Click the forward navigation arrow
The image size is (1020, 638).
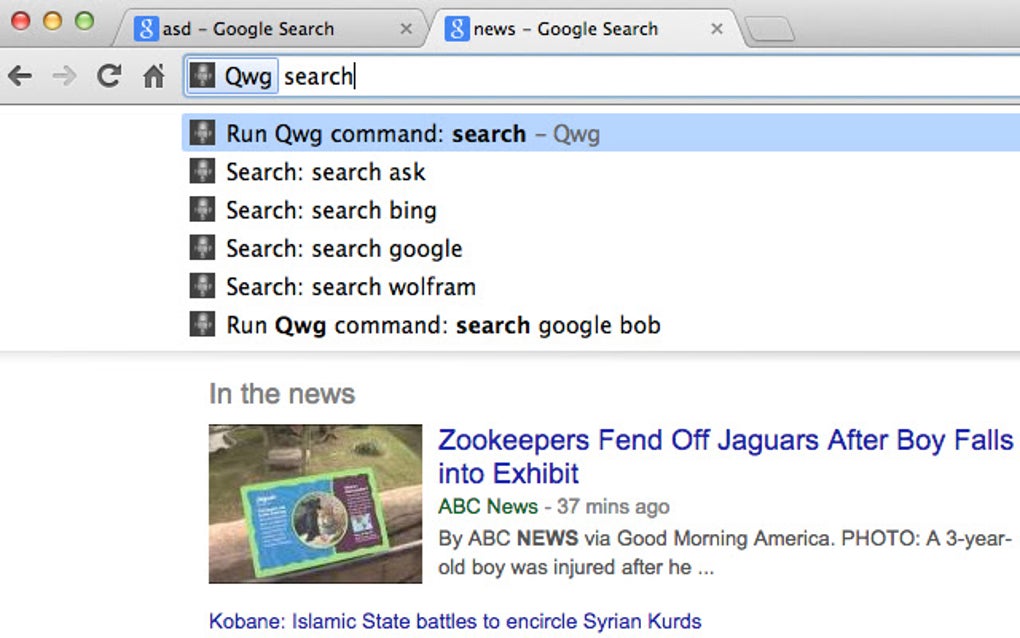(63, 76)
